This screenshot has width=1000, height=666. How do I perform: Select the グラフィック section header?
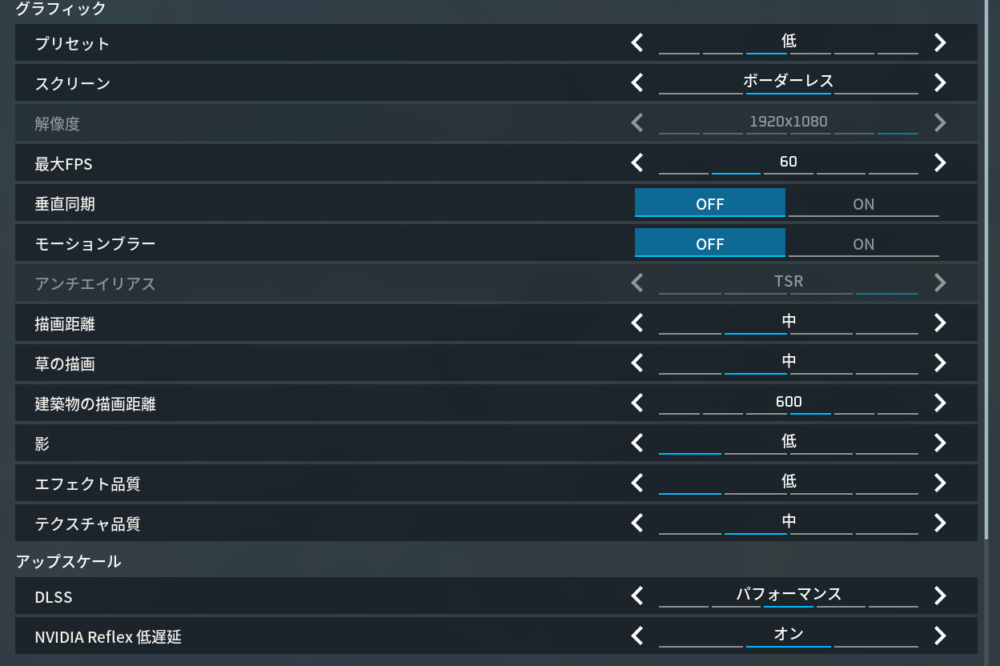(x=55, y=9)
